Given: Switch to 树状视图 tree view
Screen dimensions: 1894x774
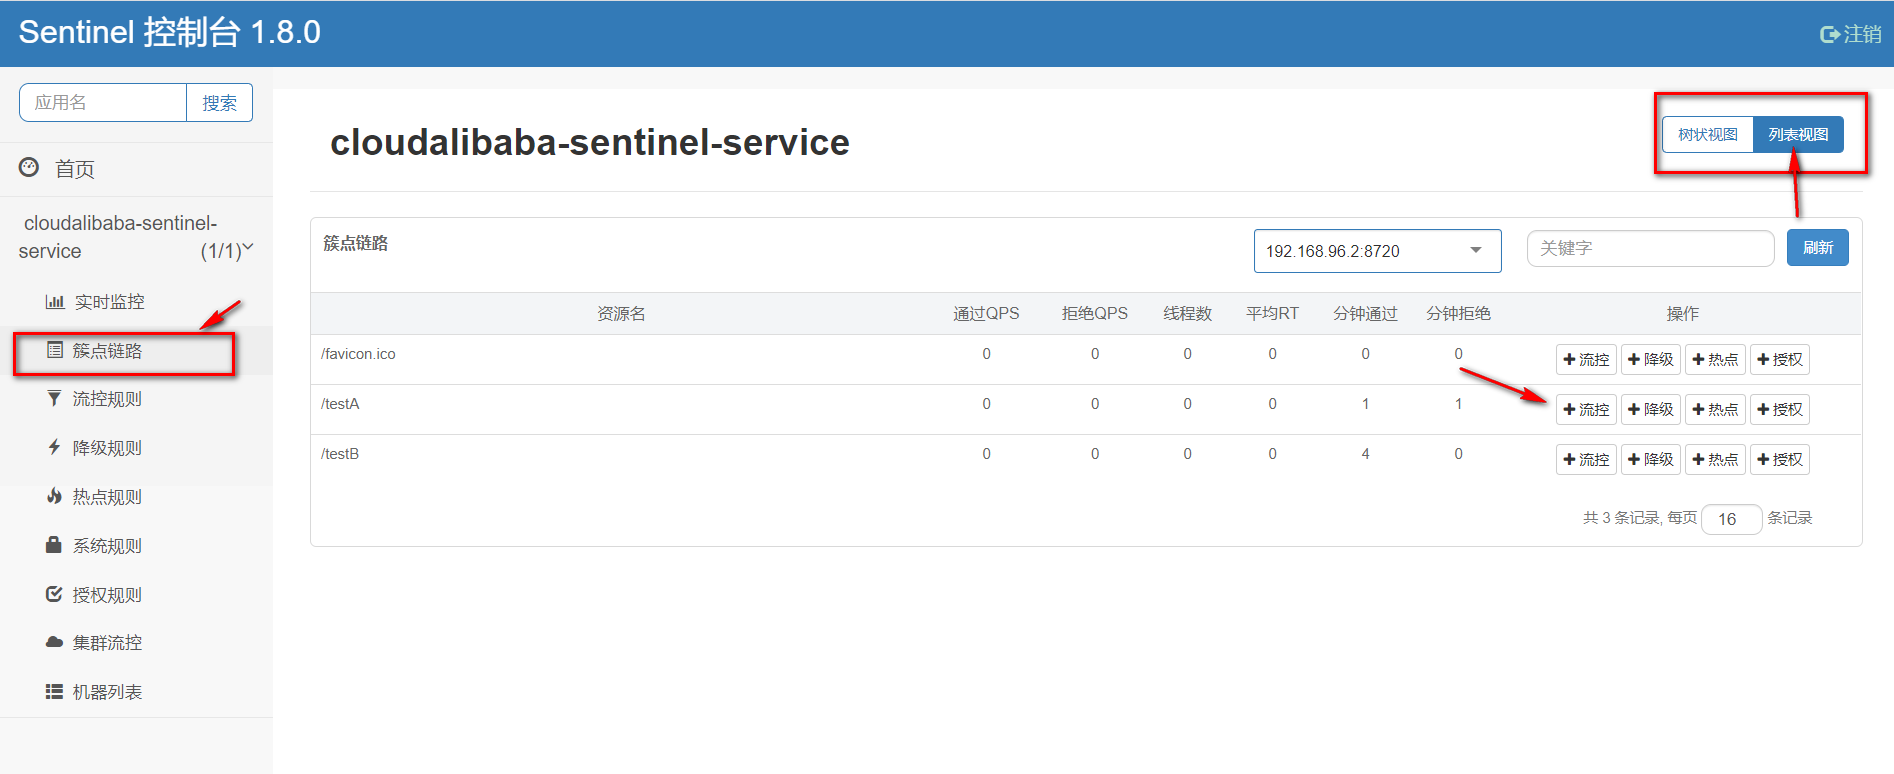Looking at the screenshot, I should 1707,135.
